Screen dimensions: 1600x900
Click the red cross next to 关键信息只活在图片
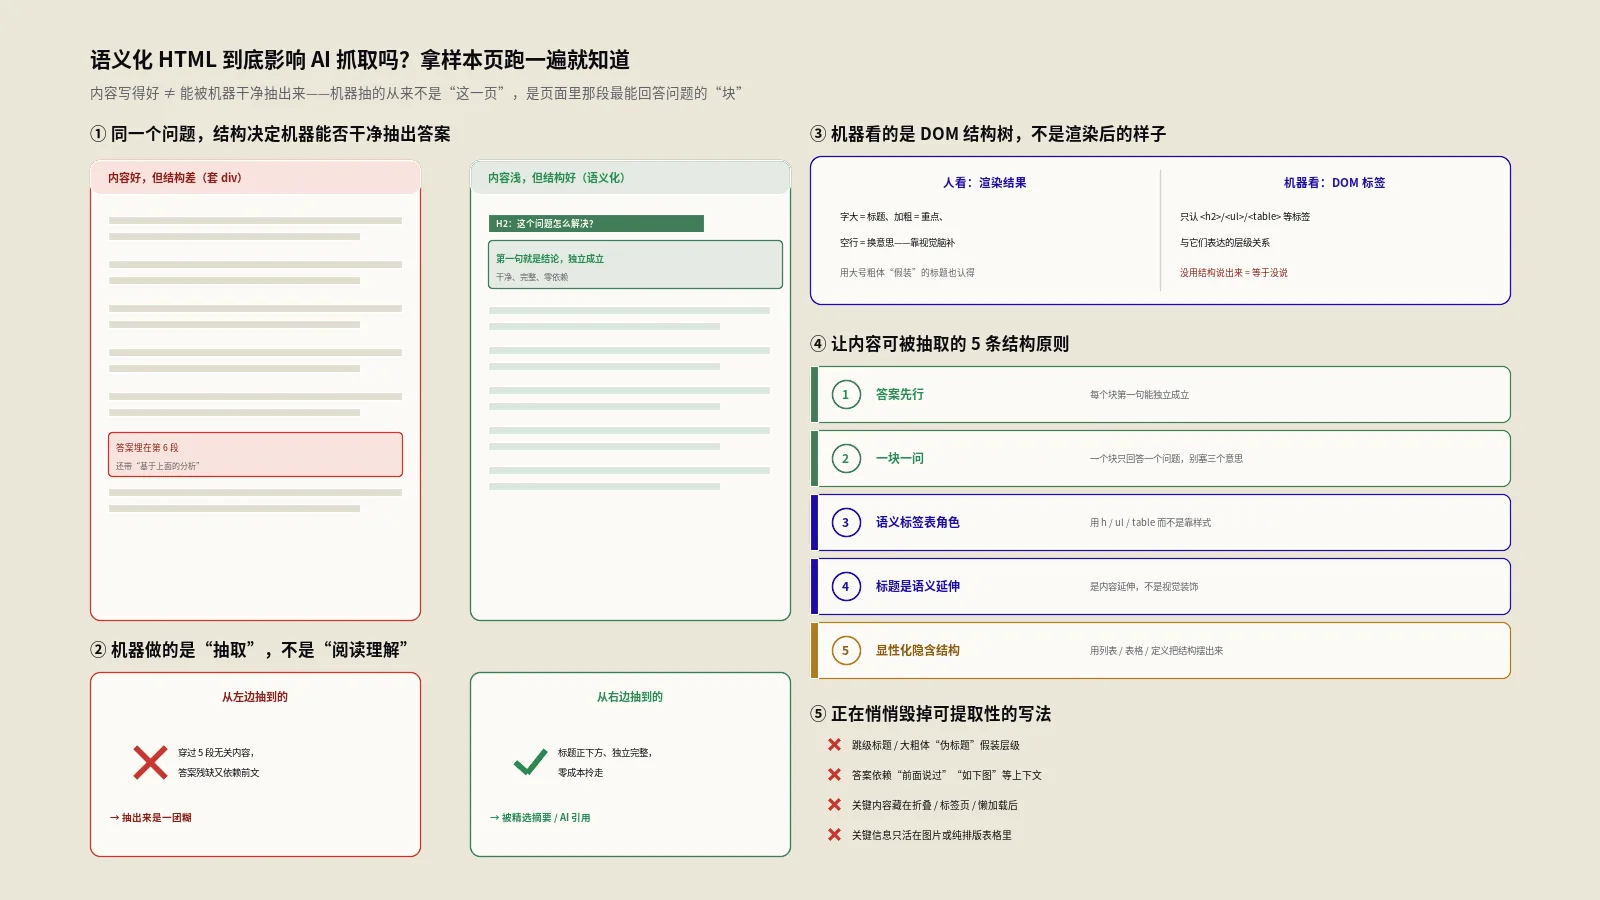834,835
